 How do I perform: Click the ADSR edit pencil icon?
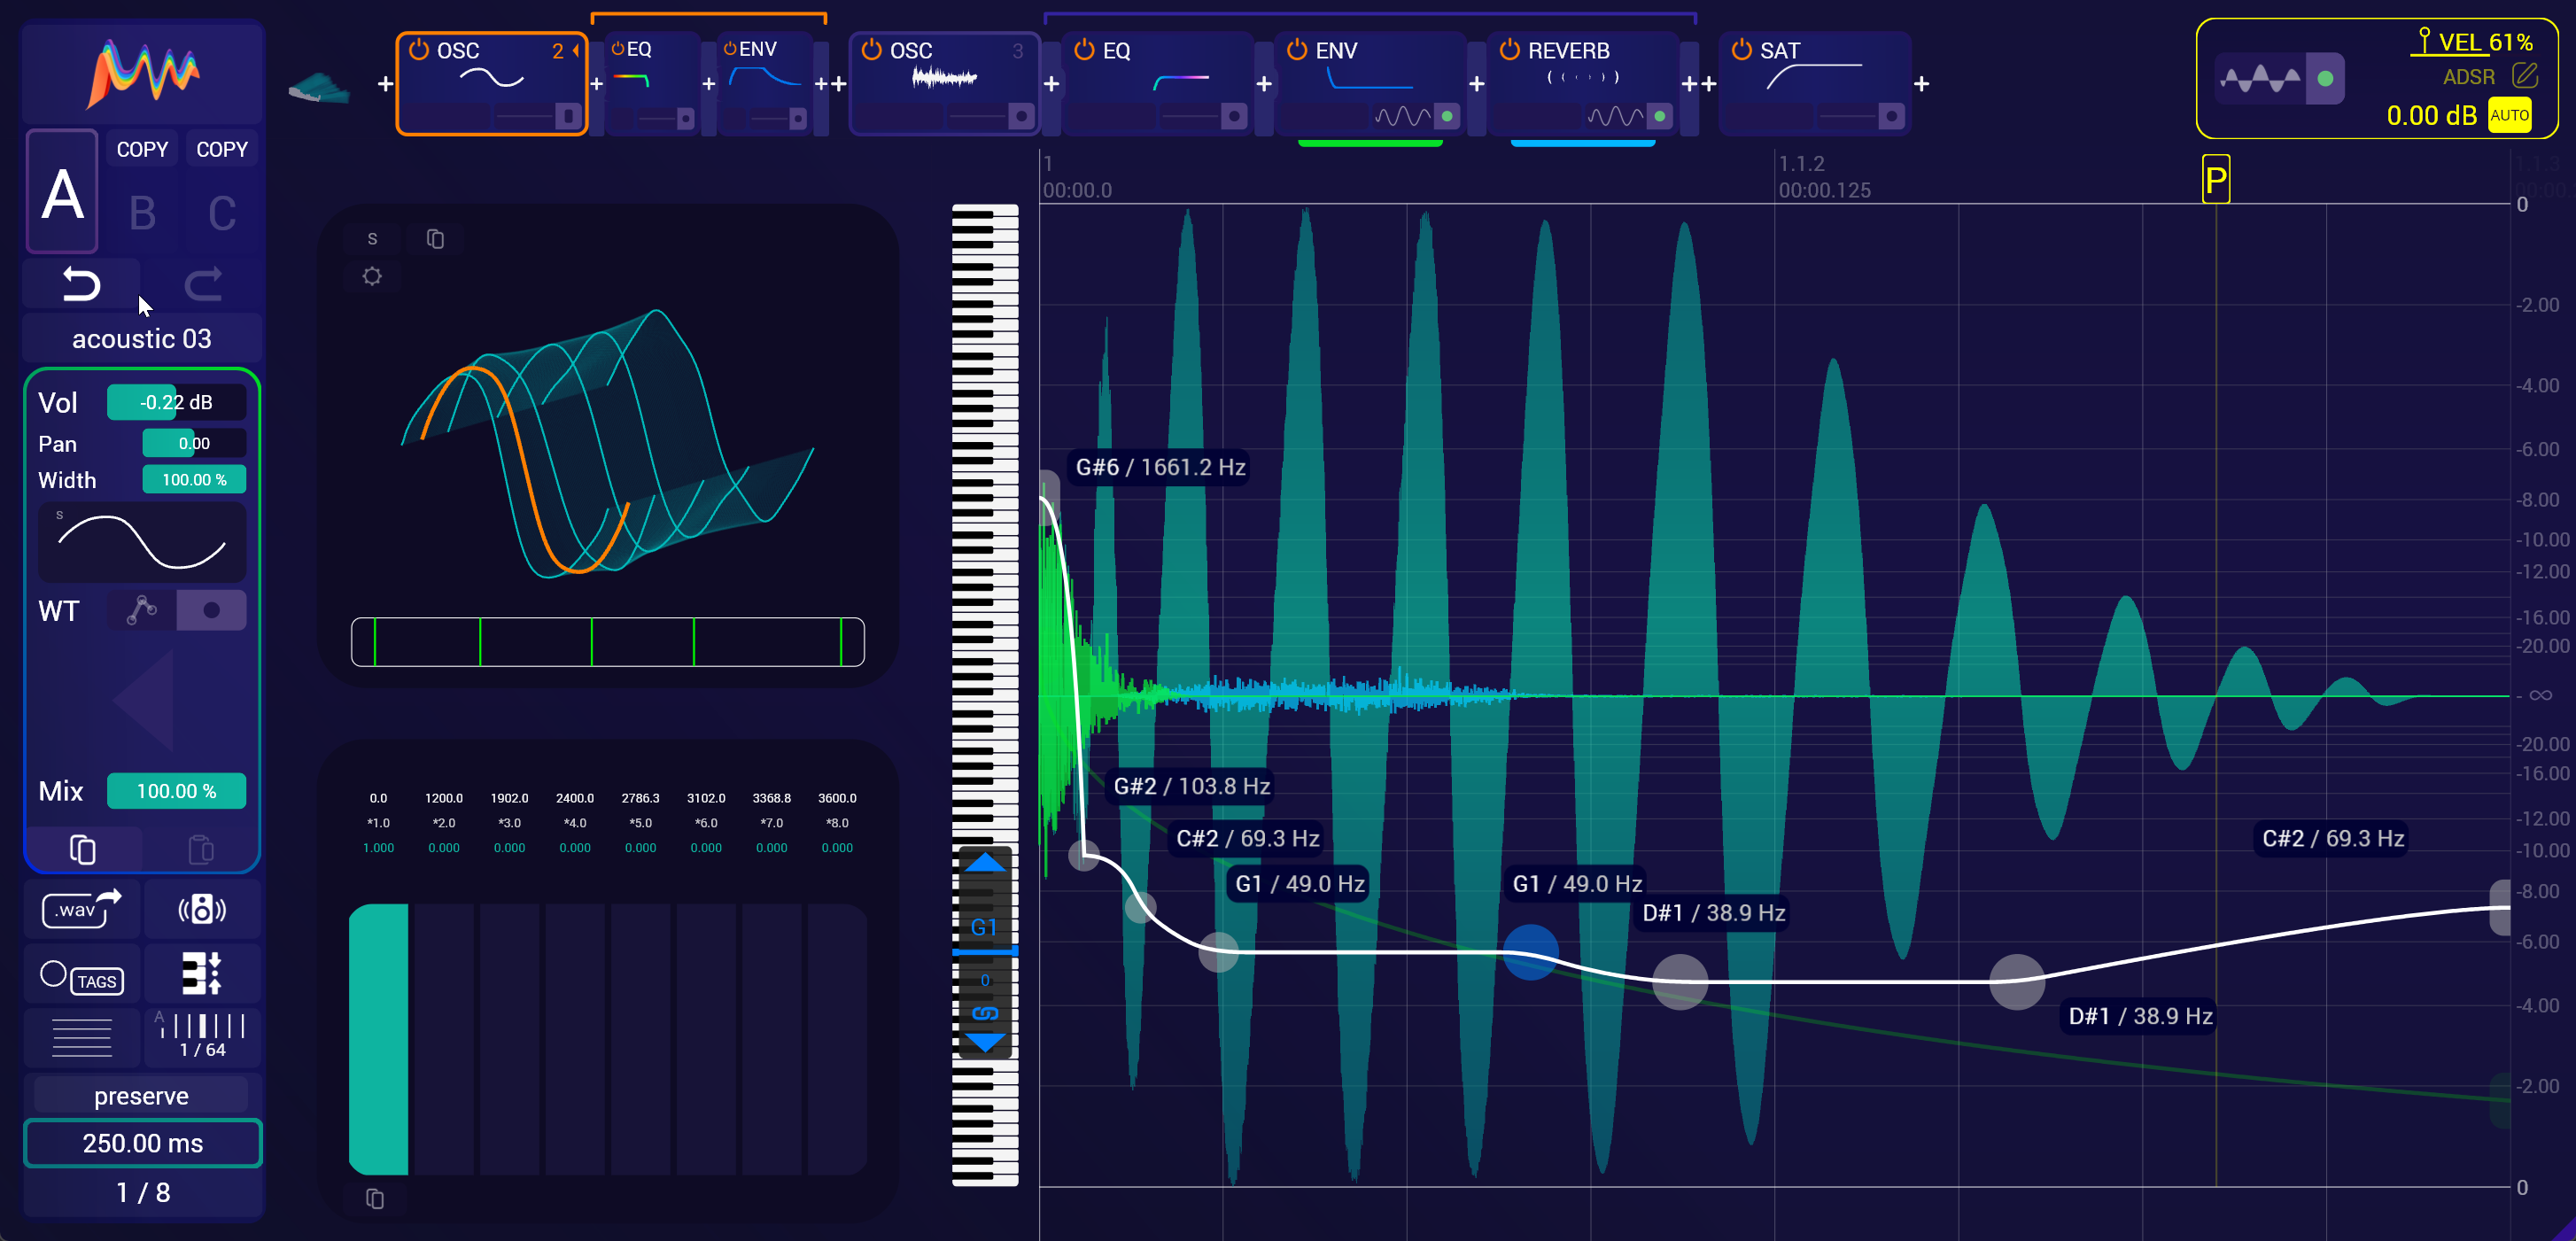pos(2527,76)
